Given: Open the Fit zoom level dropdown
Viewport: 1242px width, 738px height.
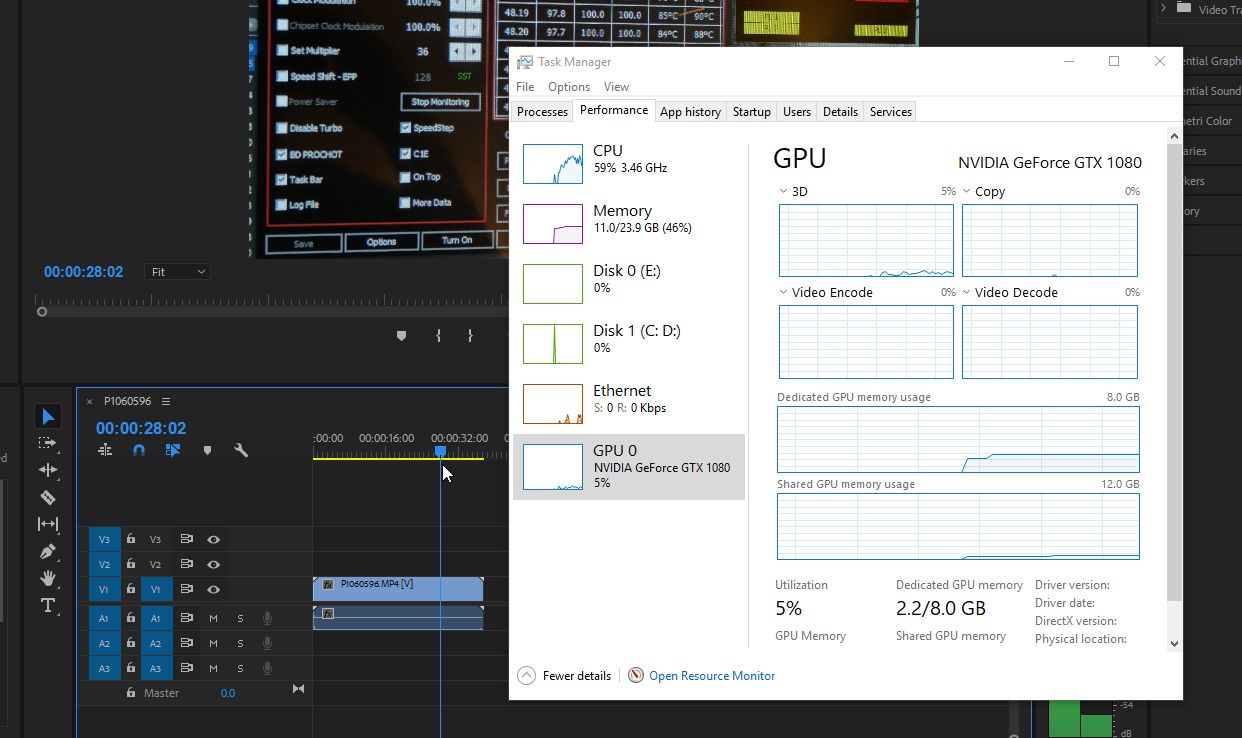Looking at the screenshot, I should (178, 272).
